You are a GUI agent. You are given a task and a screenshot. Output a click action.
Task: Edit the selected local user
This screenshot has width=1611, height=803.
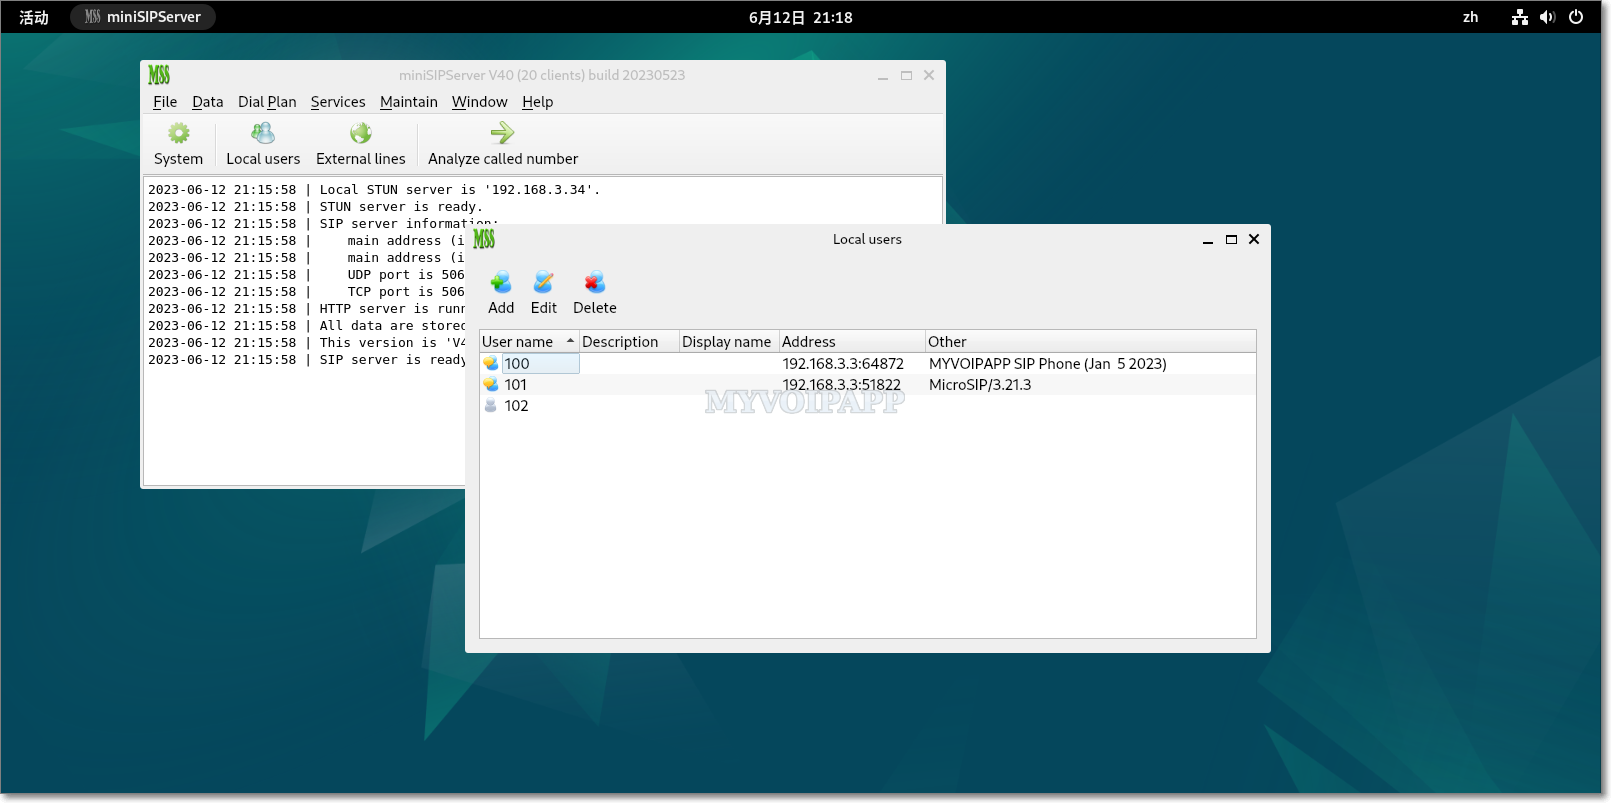pos(544,293)
